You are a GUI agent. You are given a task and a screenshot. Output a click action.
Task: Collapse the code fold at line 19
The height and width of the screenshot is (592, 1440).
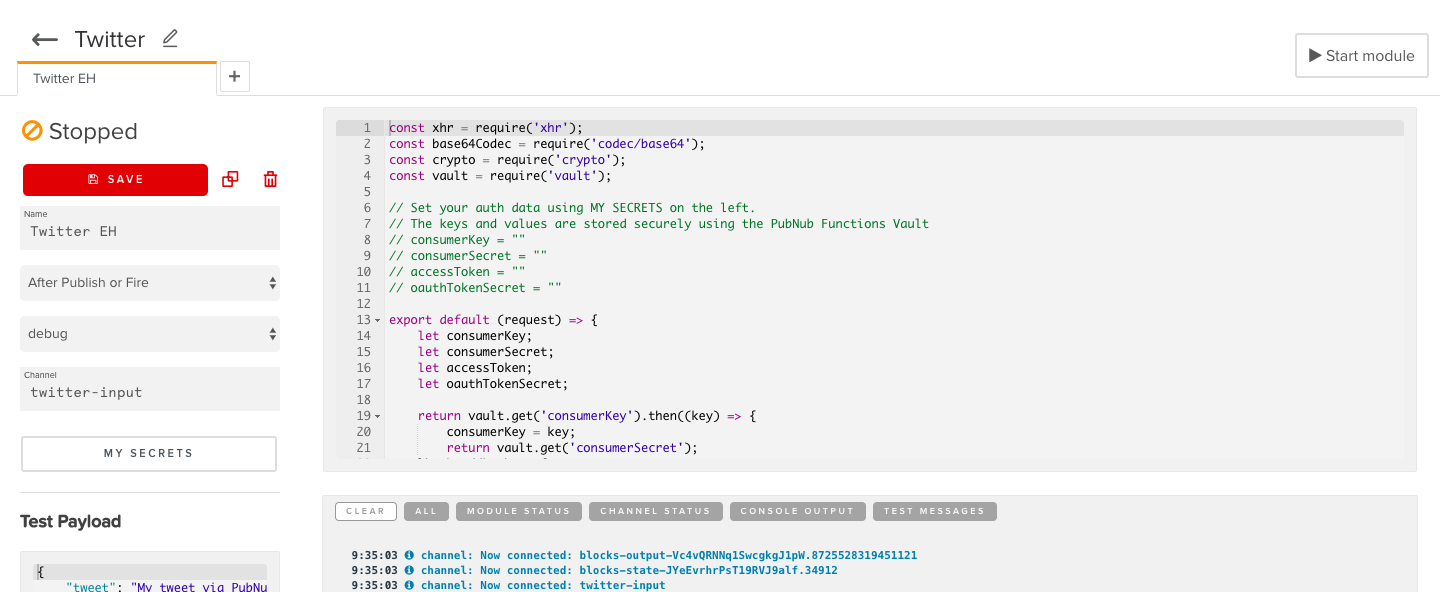click(x=377, y=416)
